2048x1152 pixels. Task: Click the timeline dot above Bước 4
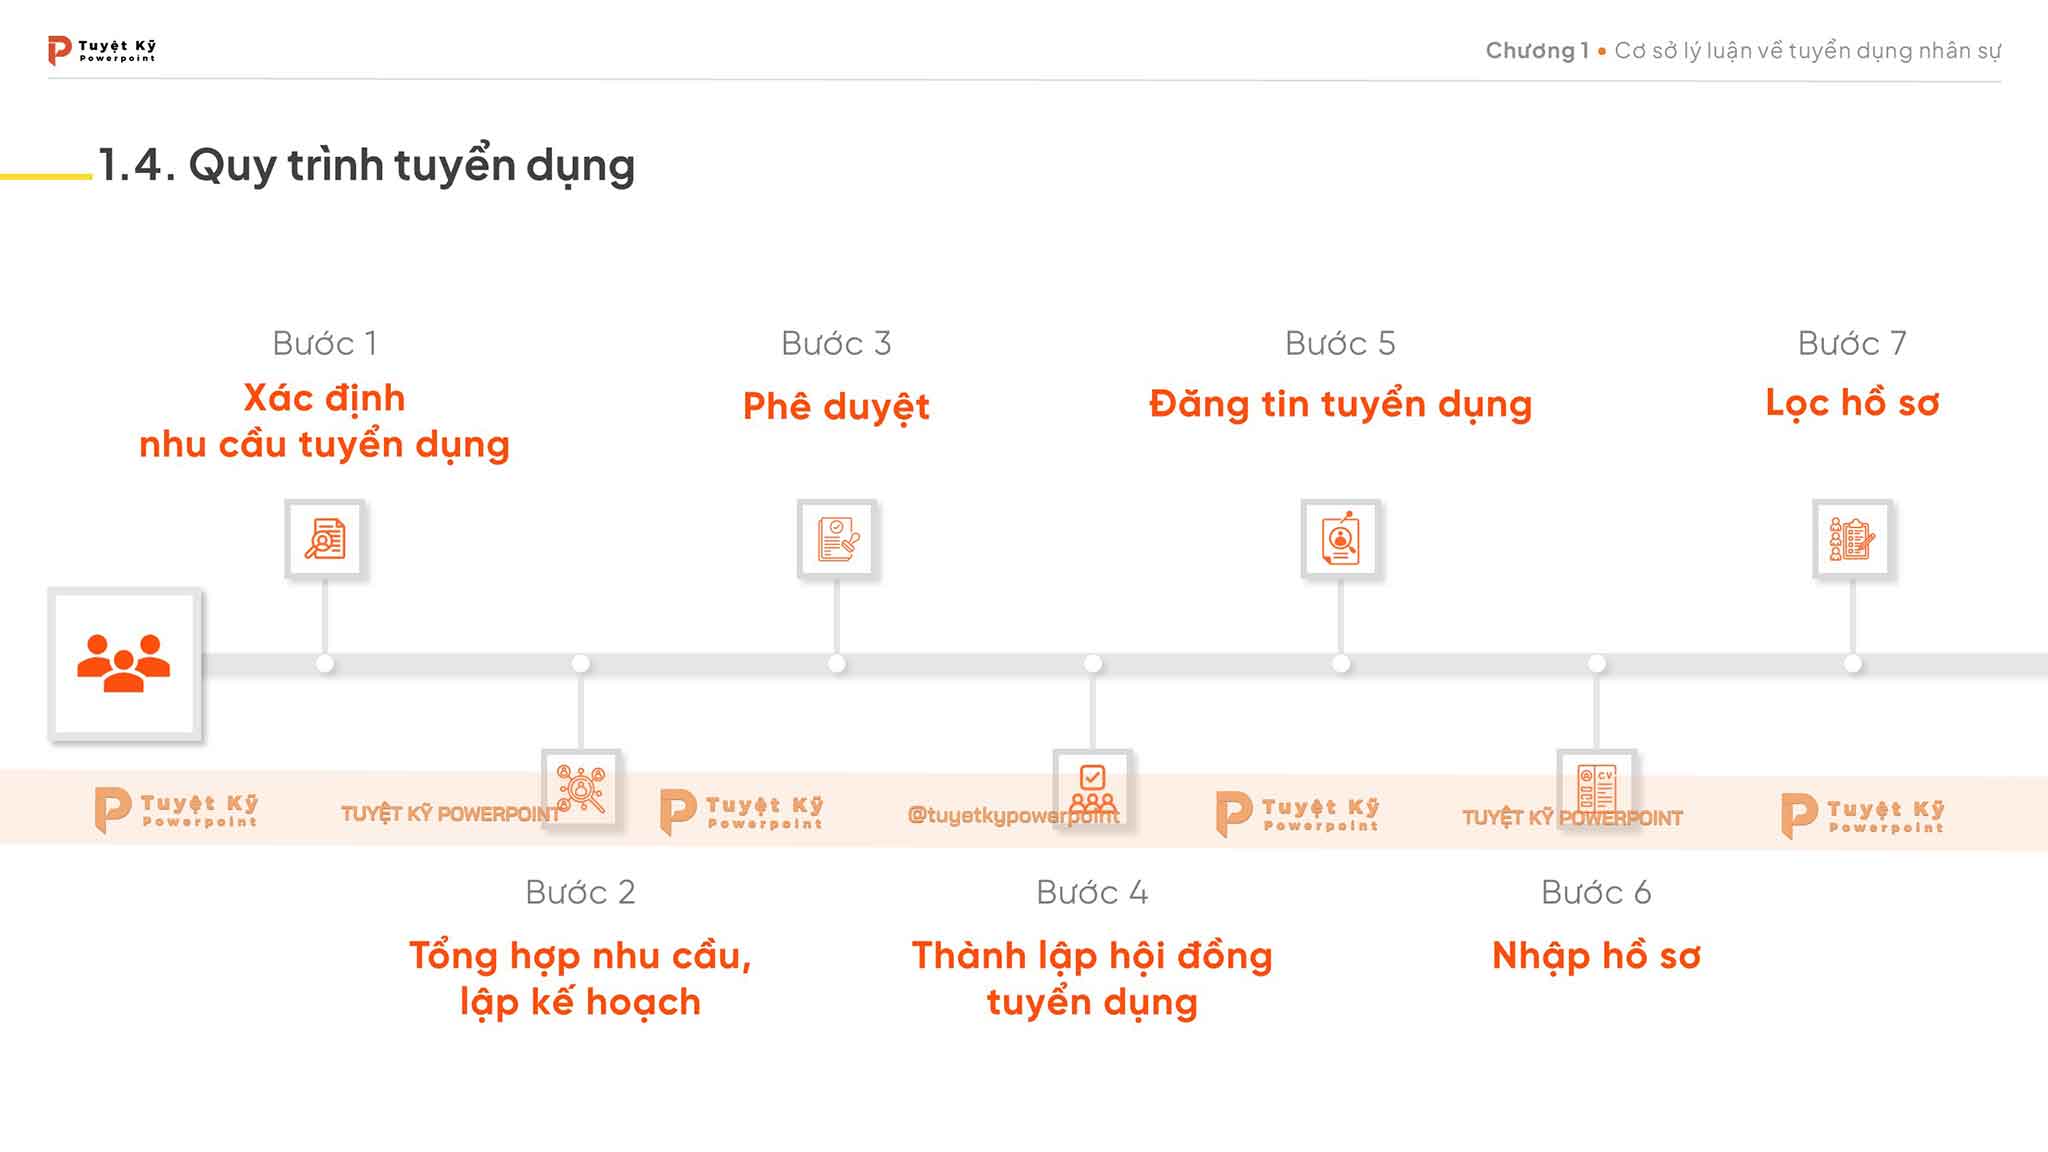tap(1093, 663)
